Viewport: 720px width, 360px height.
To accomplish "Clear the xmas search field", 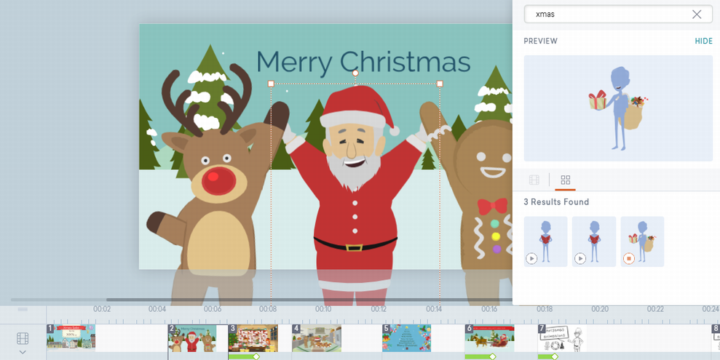I will click(697, 14).
